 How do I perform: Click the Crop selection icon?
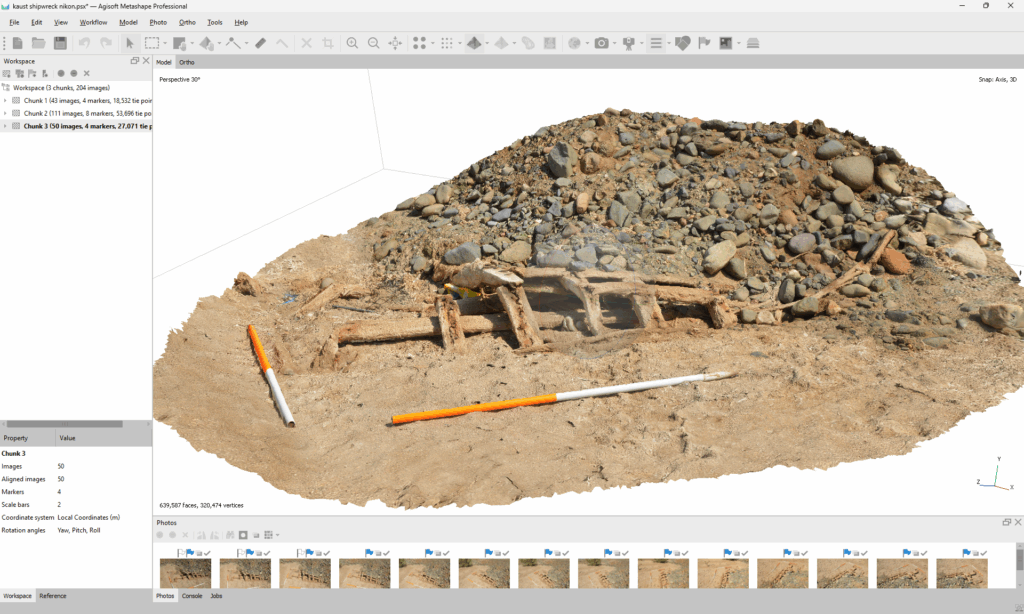click(328, 43)
